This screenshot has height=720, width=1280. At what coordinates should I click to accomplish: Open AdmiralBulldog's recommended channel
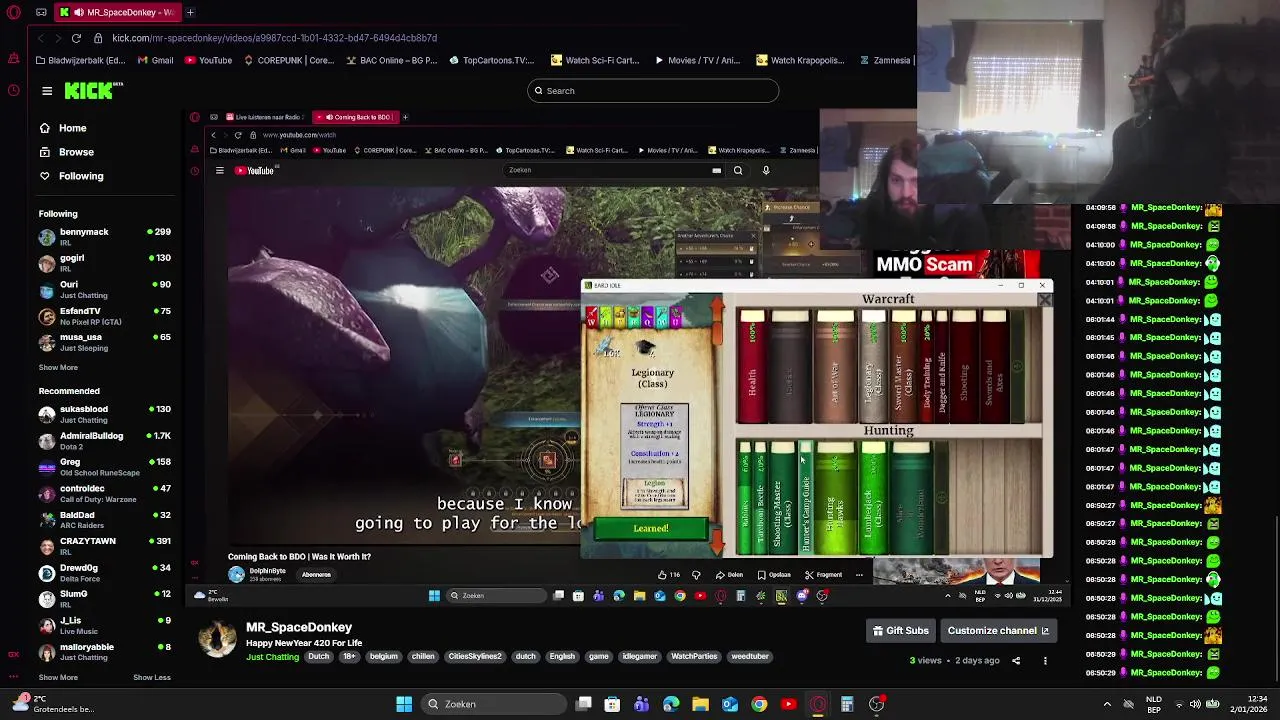click(105, 441)
